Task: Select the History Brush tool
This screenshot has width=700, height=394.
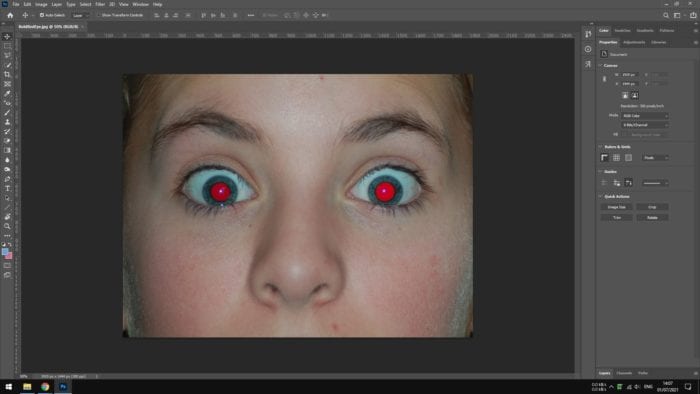Action: click(7, 131)
